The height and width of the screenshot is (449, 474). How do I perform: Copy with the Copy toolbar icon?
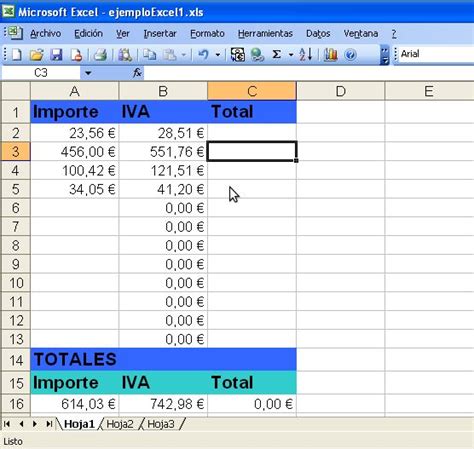click(x=149, y=54)
